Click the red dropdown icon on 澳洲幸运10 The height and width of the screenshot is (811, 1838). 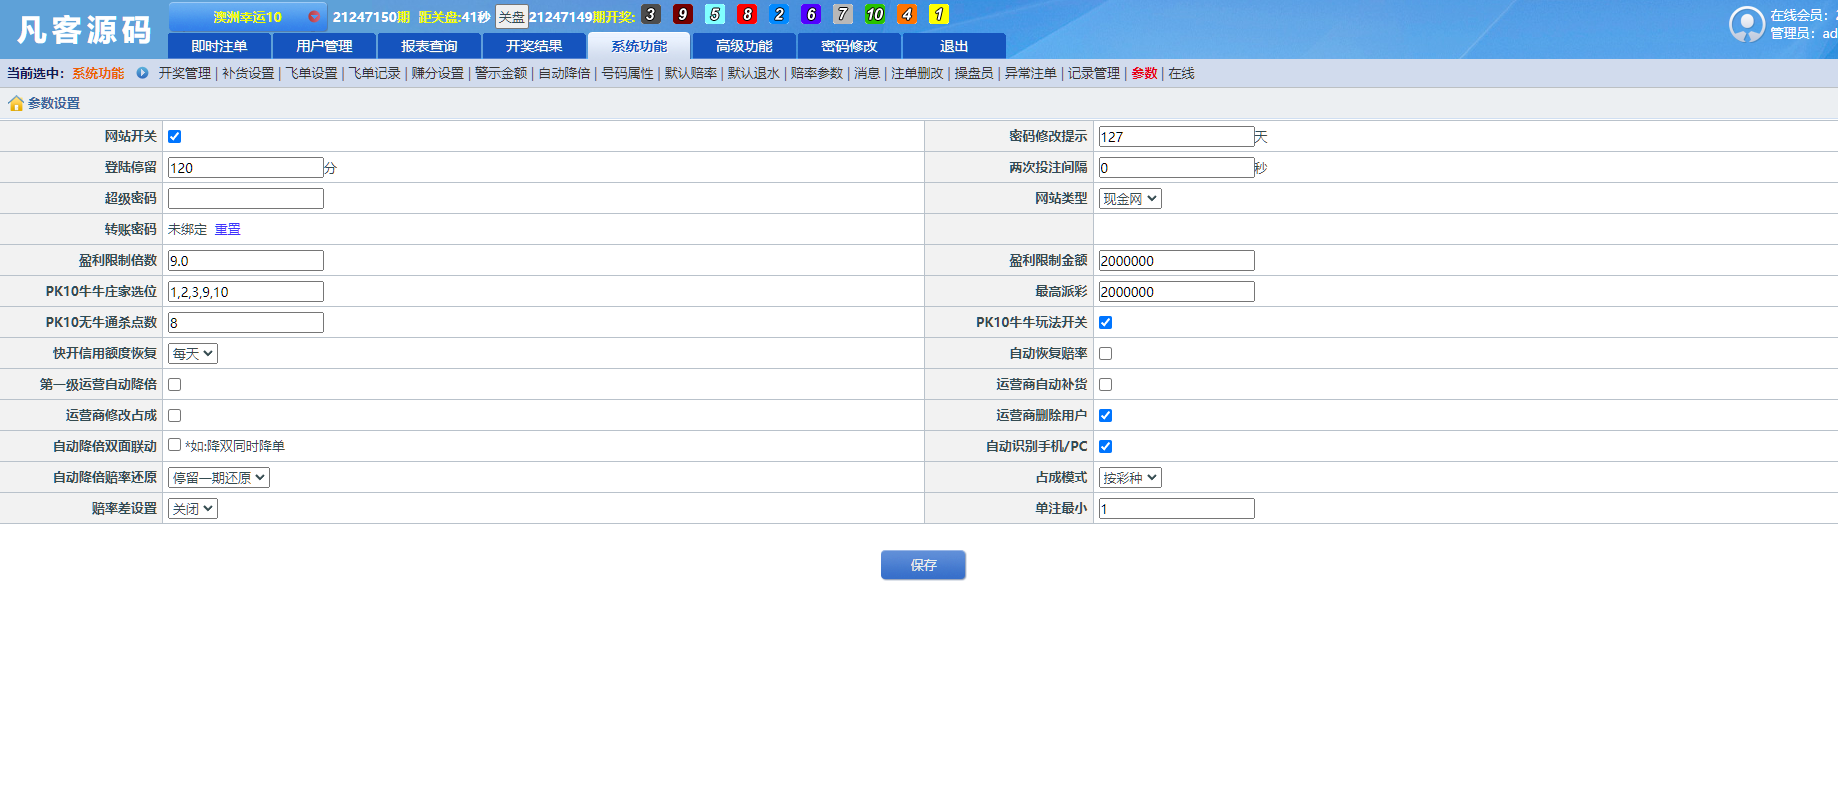tap(314, 17)
